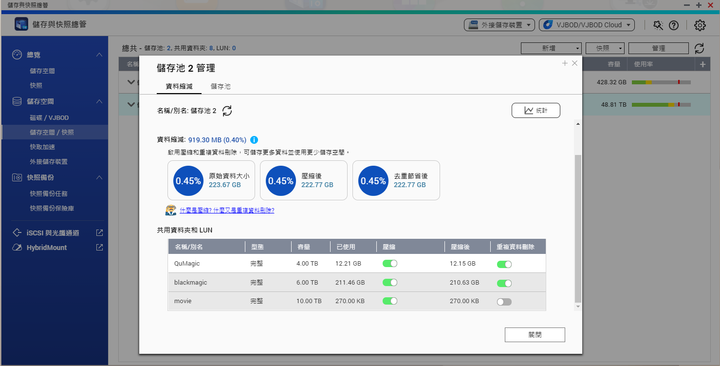Collapse the Overview section in sidebar

click(99, 55)
